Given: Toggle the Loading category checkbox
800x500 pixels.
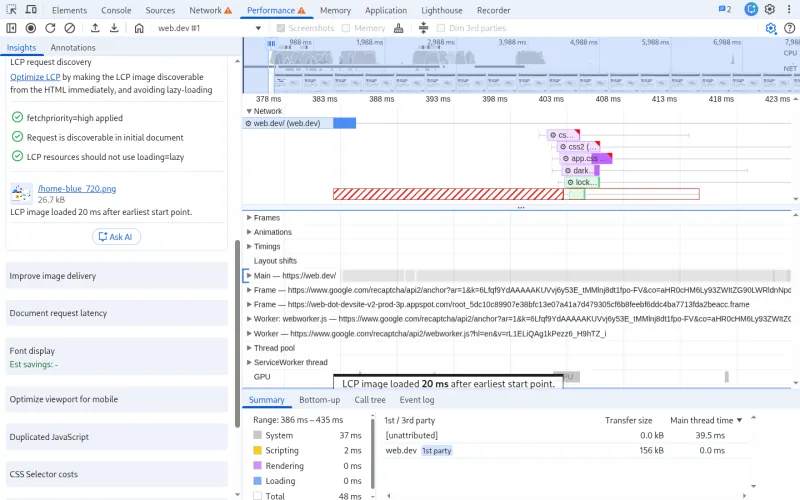Looking at the screenshot, I should 258,481.
